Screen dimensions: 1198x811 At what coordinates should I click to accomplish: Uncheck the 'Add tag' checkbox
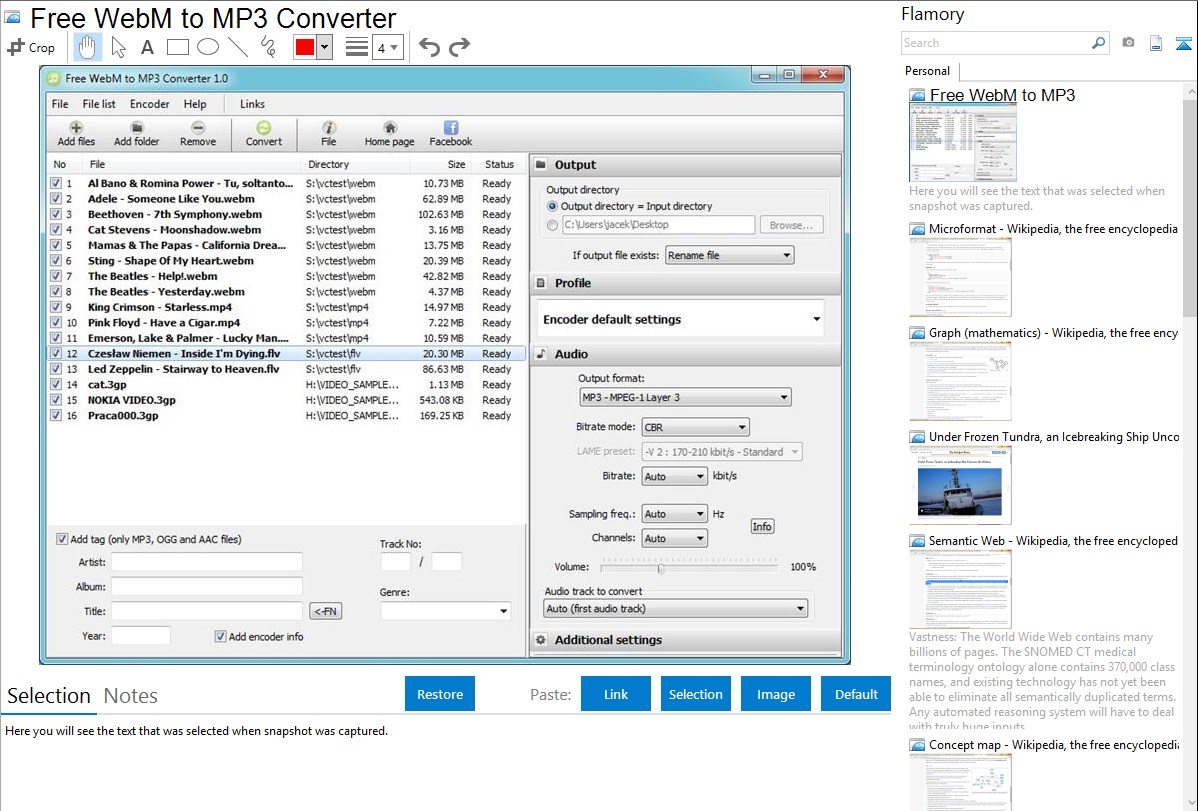[62, 539]
